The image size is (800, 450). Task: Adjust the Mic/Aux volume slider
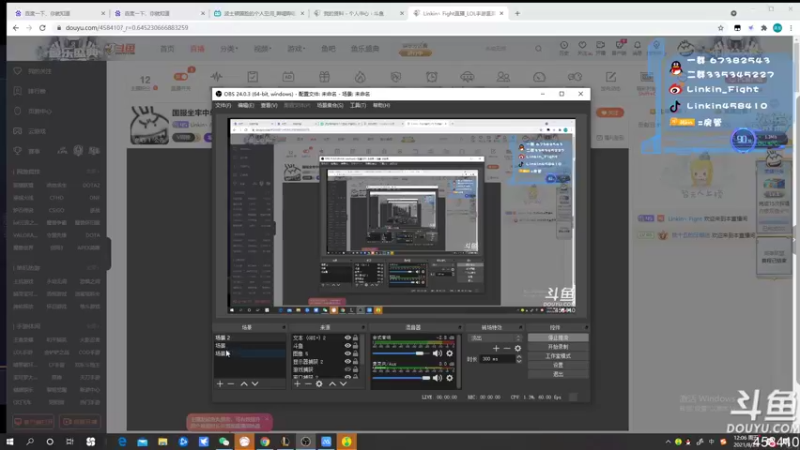coord(401,378)
